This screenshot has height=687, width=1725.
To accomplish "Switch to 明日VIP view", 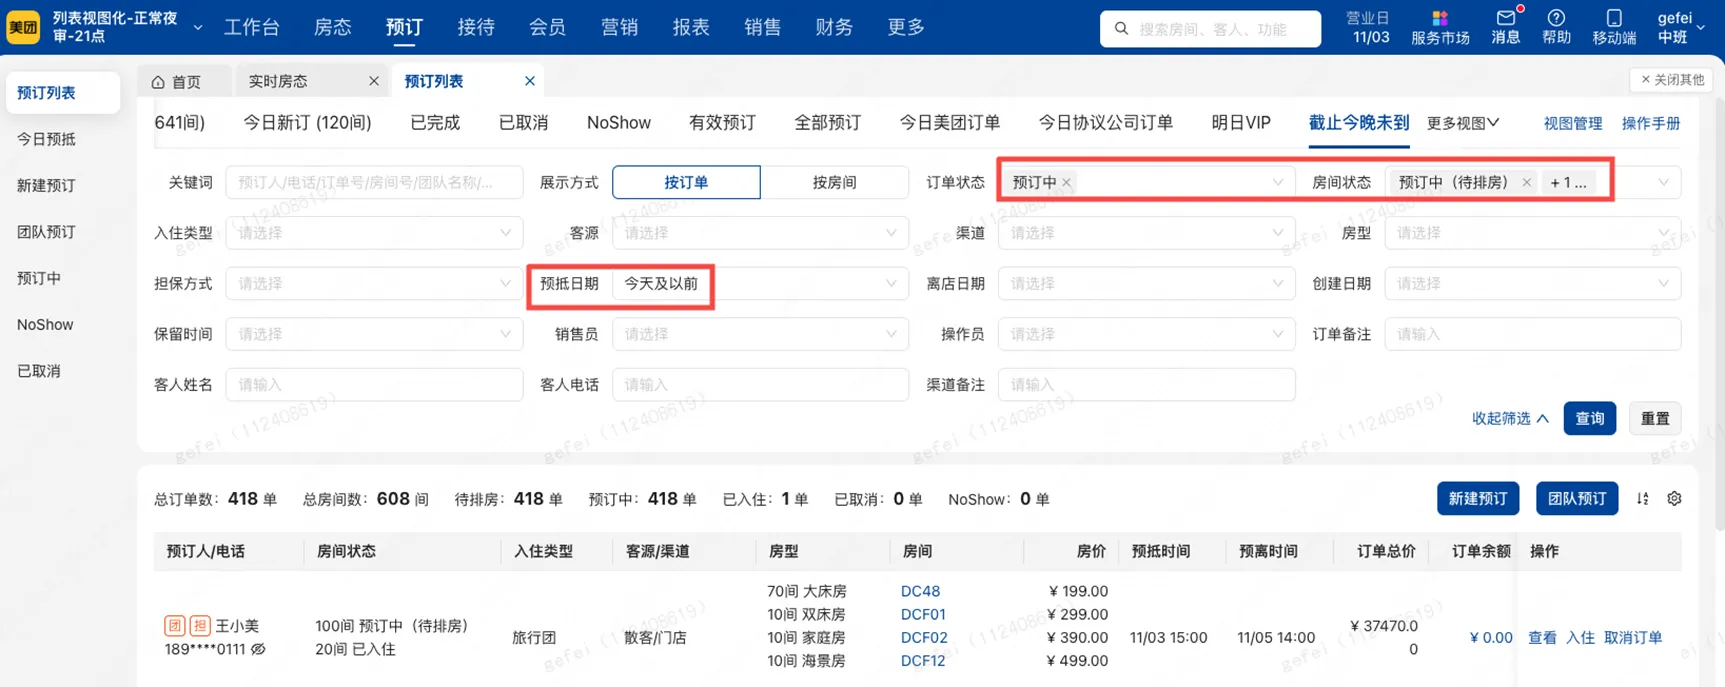I will 1241,123.
